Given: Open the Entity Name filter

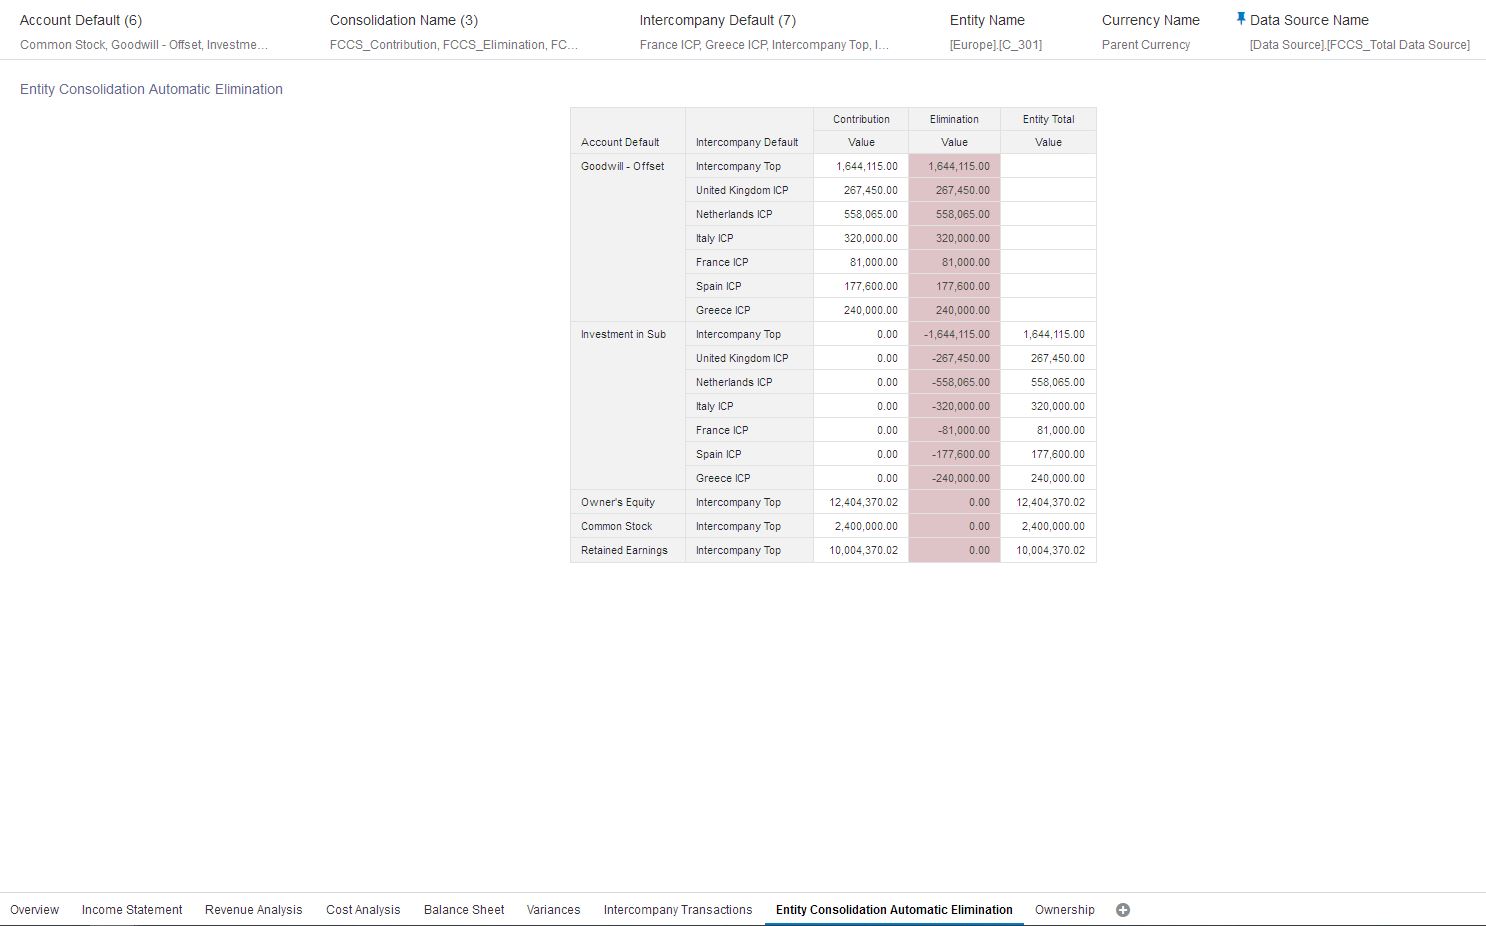Looking at the screenshot, I should tap(987, 20).
